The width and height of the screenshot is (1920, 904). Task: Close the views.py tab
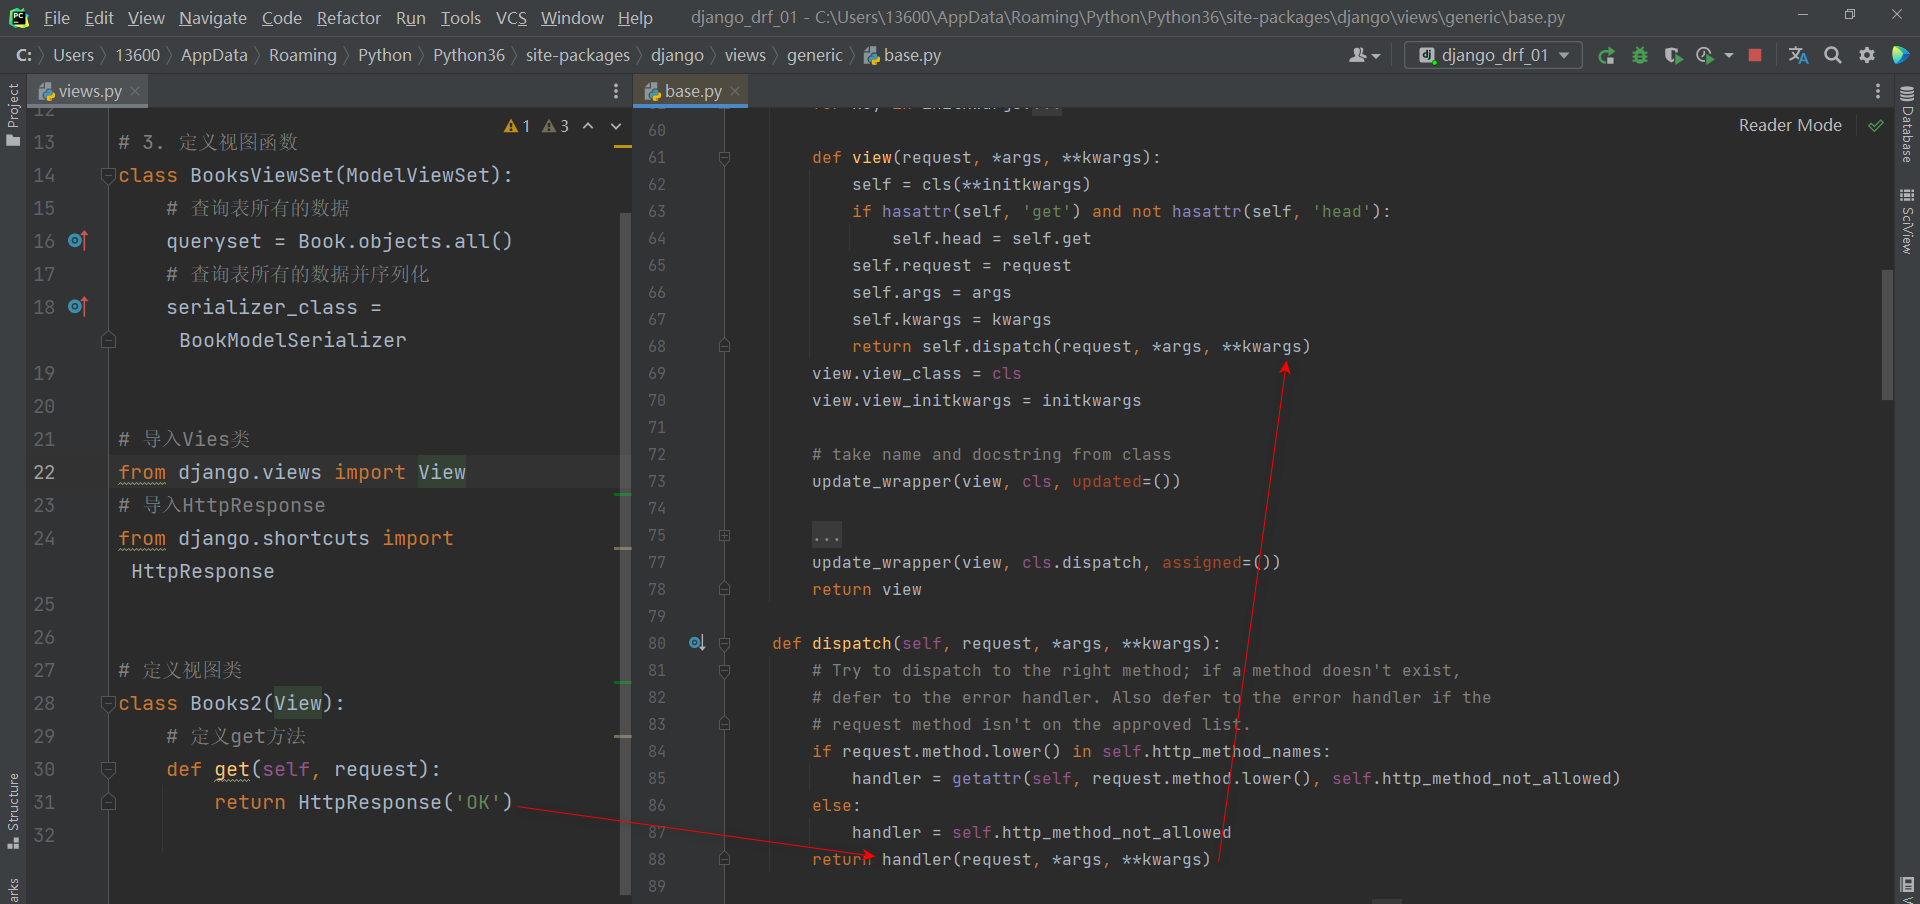point(135,91)
